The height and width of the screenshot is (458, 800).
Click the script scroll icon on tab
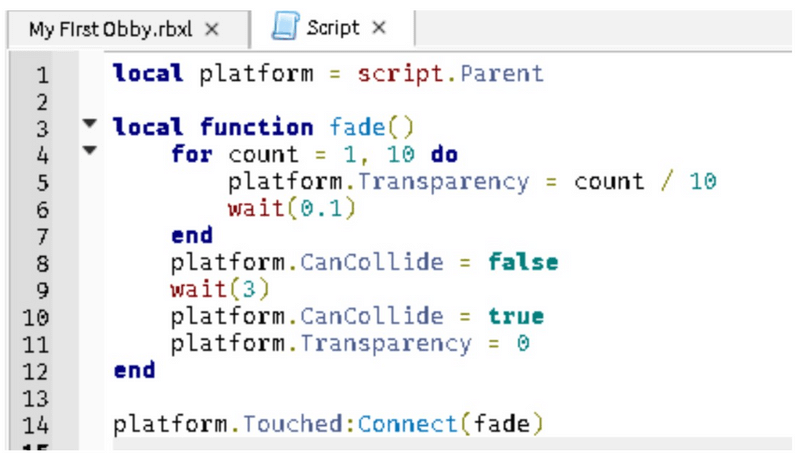[285, 26]
